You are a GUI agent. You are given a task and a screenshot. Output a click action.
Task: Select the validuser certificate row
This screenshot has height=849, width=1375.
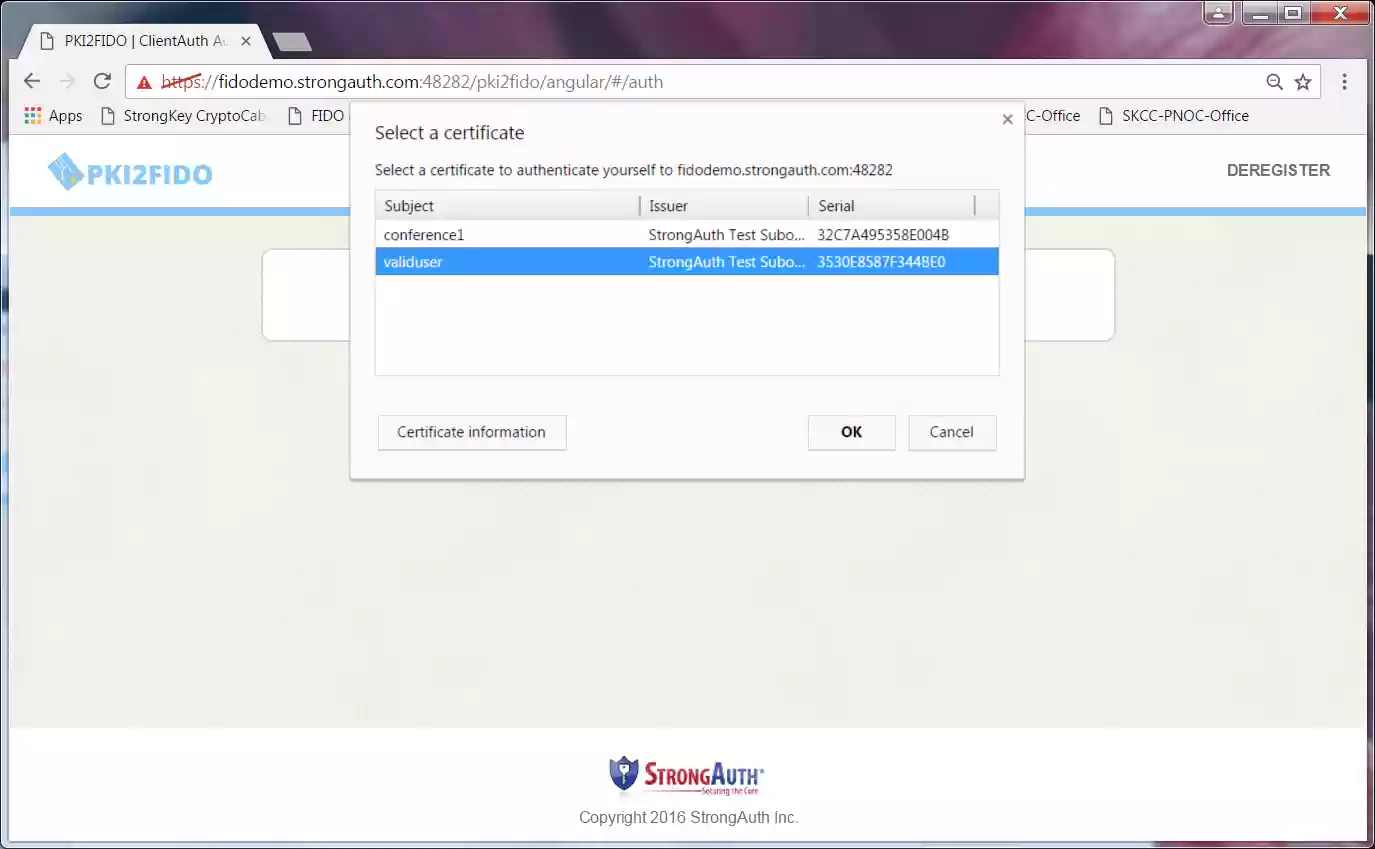point(500,261)
